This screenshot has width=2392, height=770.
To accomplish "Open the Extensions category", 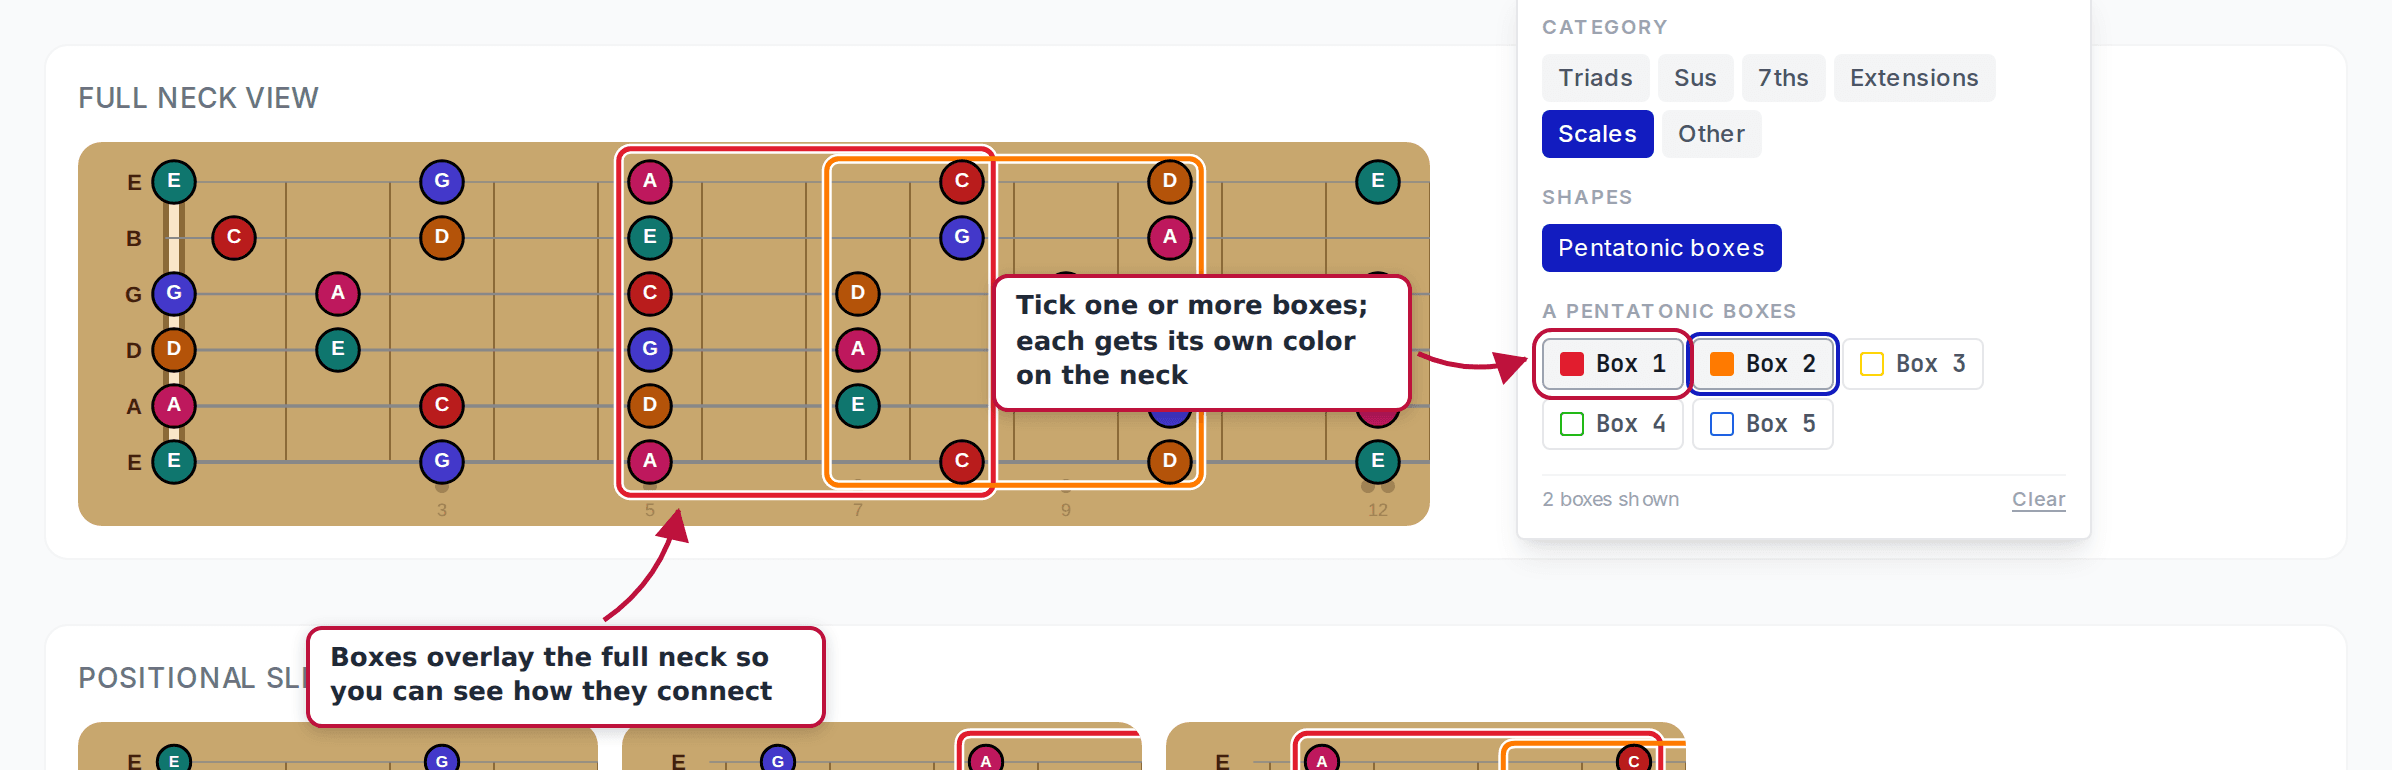I will pos(1914,78).
